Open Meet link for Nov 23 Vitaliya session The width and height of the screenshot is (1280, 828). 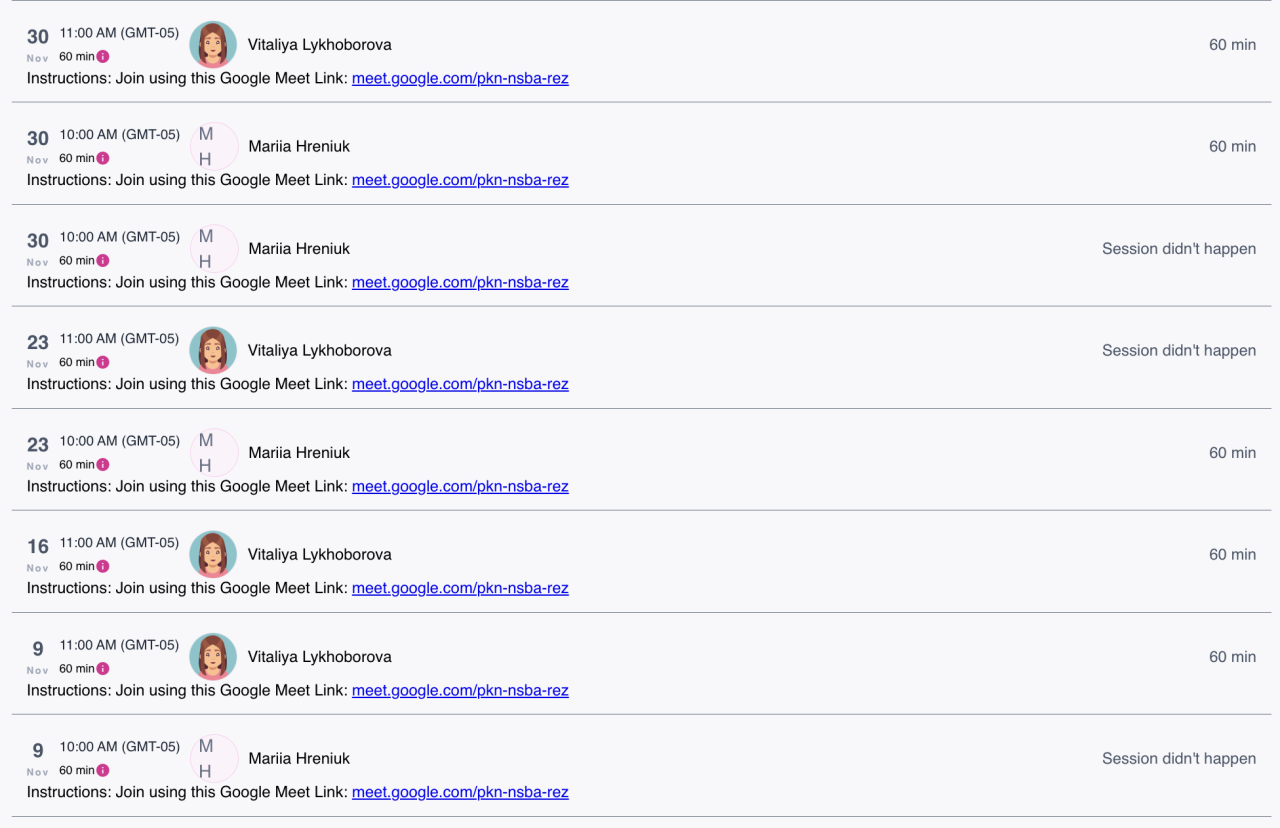click(x=460, y=384)
